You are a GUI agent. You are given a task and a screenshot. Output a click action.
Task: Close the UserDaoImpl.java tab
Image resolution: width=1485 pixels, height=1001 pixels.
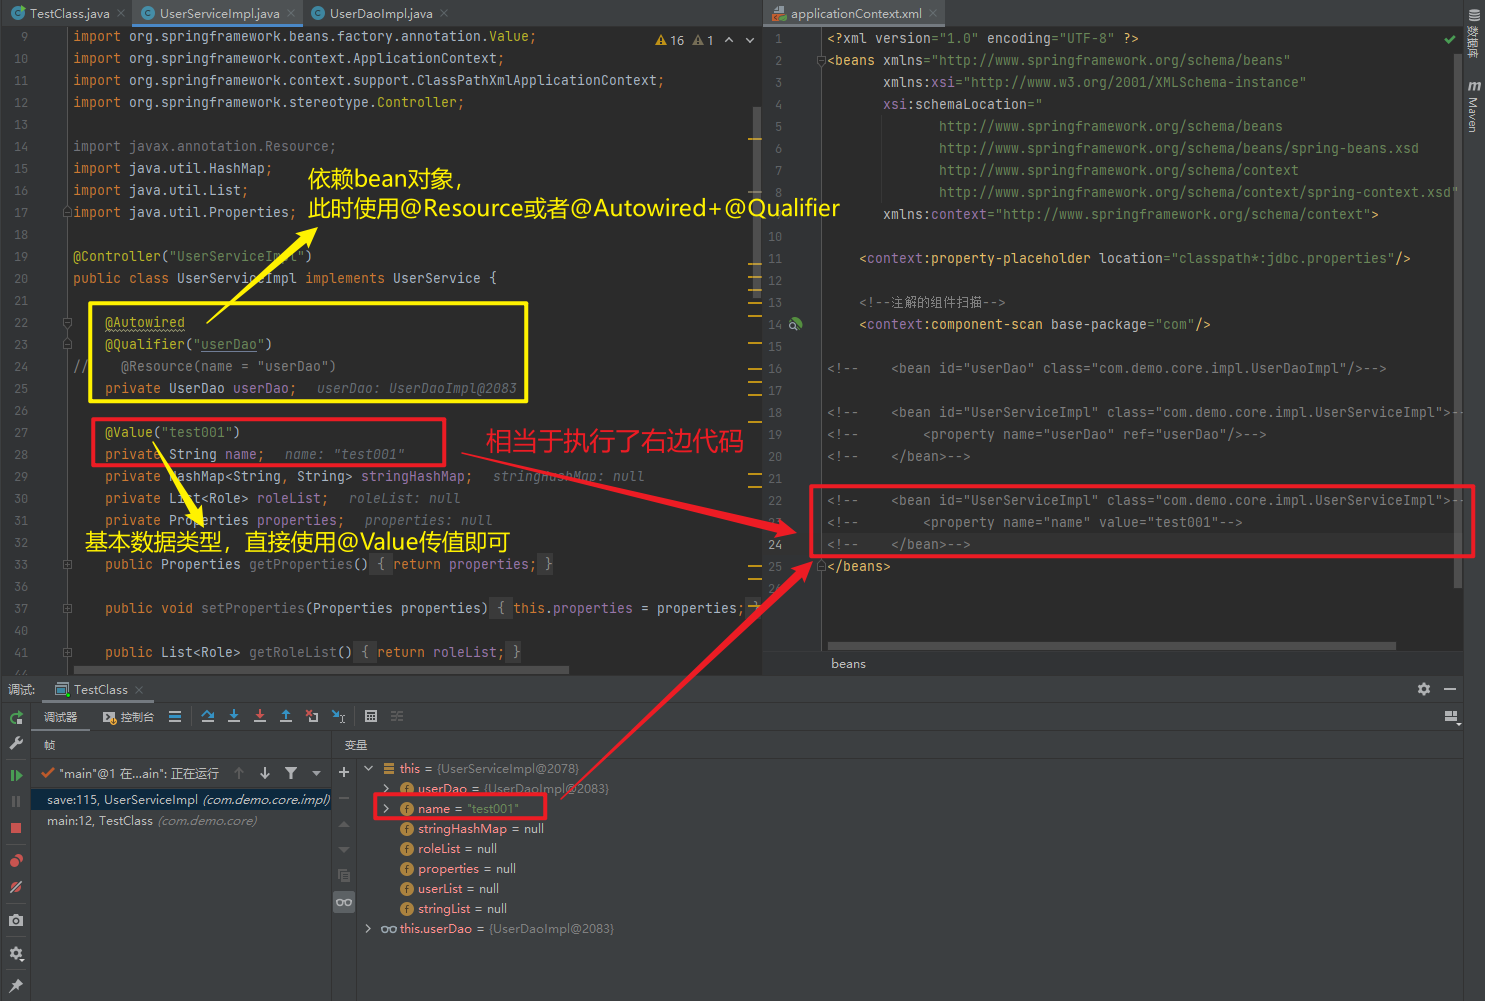pyautogui.click(x=444, y=13)
